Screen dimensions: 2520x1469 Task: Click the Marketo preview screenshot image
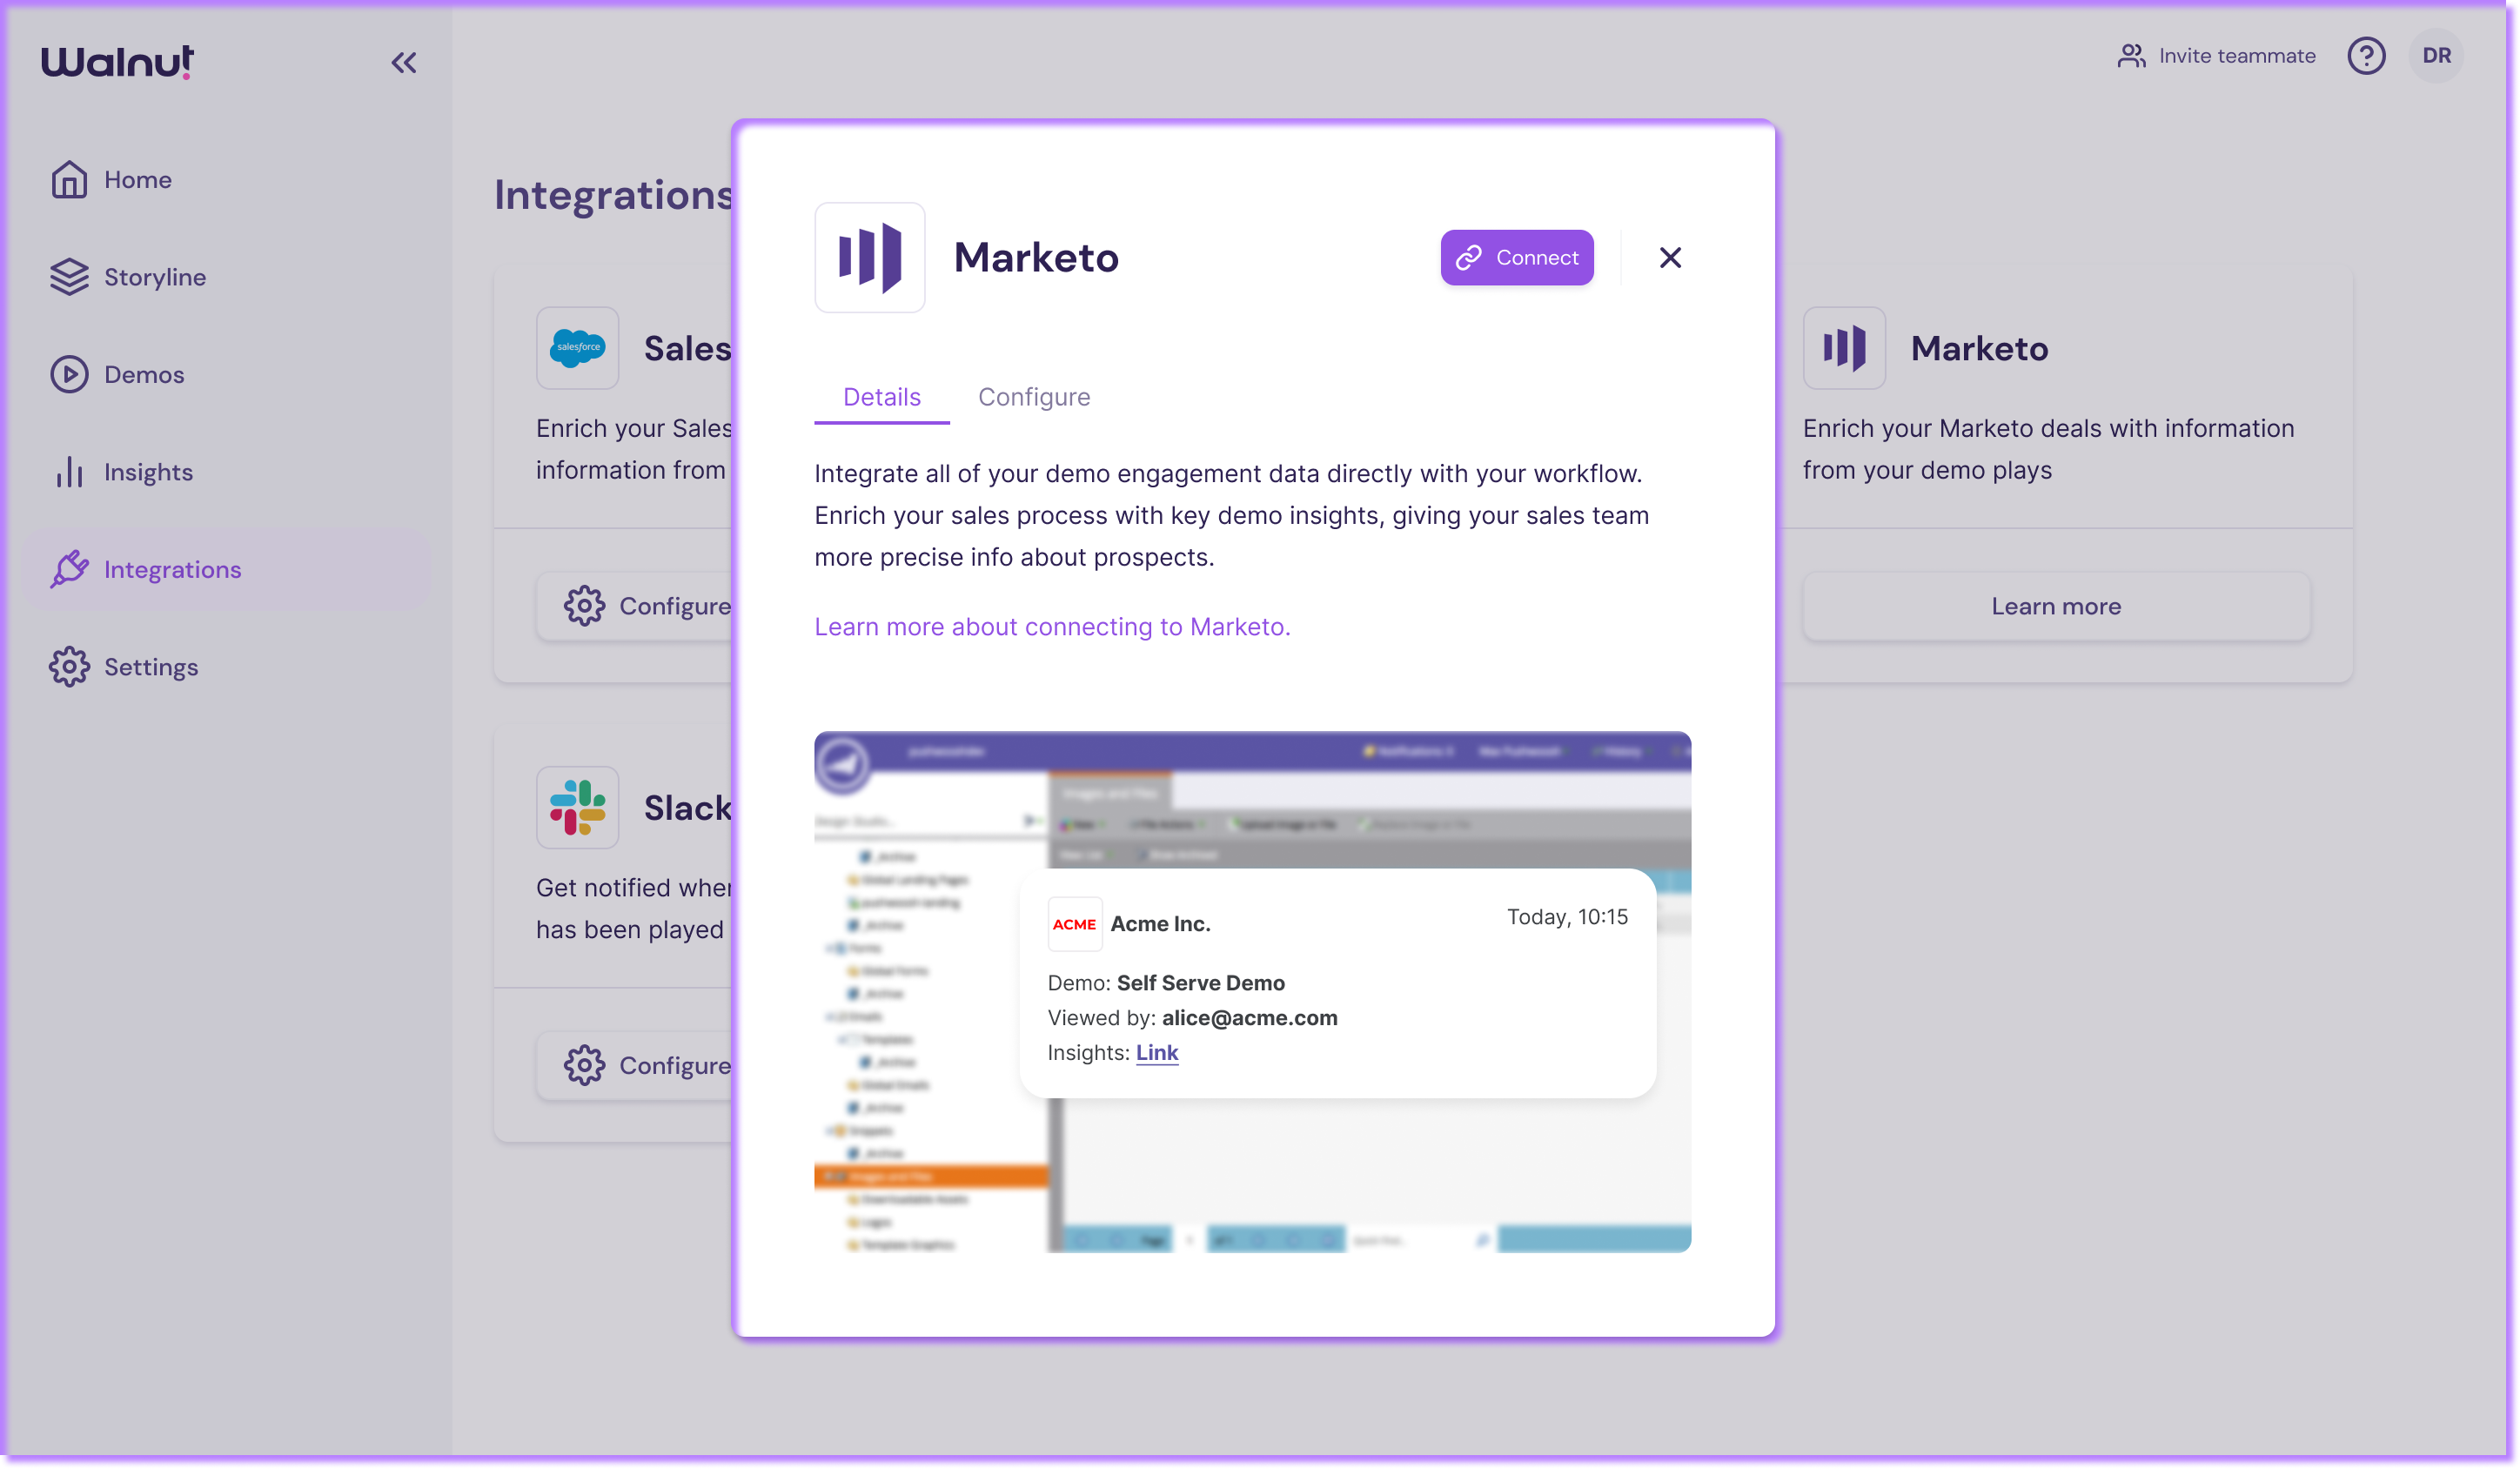(x=1252, y=992)
